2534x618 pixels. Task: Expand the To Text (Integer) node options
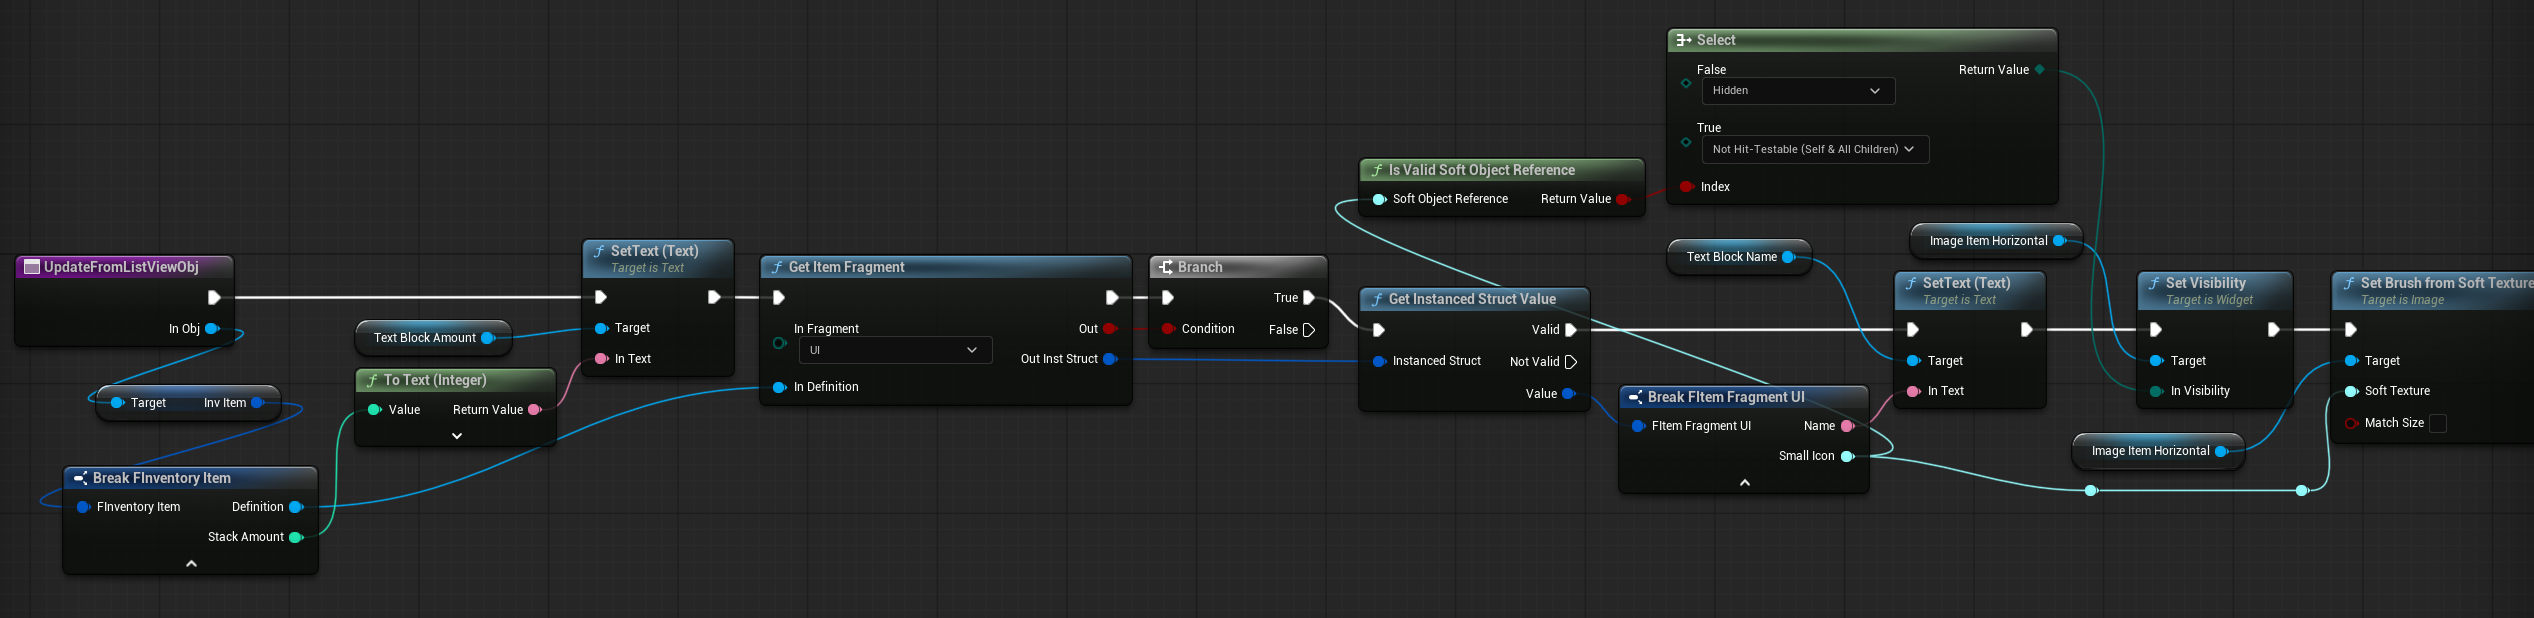click(x=457, y=437)
